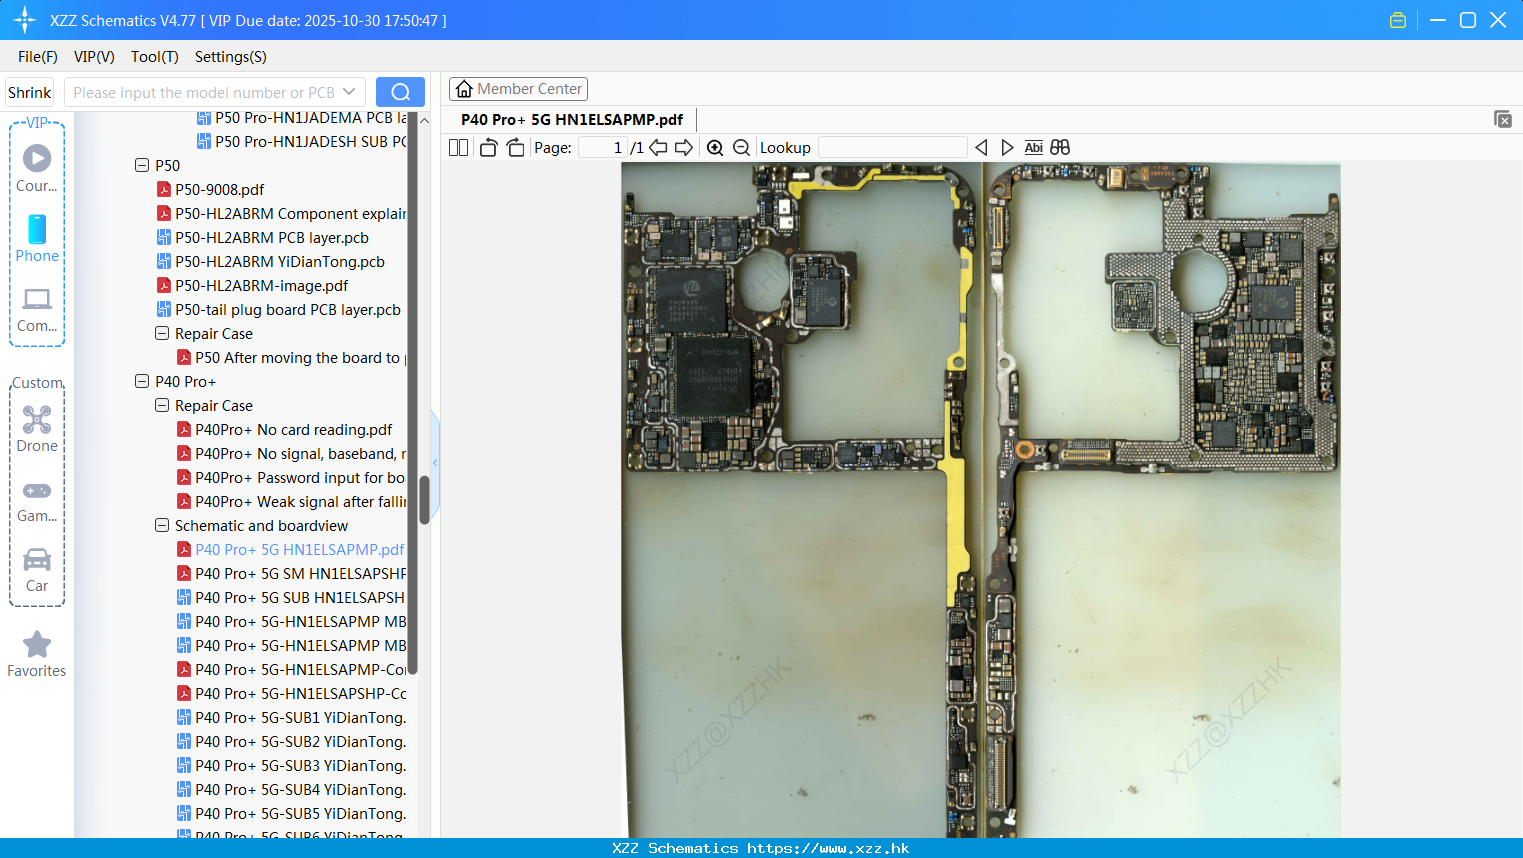This screenshot has width=1523, height=858.
Task: Click the XZZ Schematics app logo
Action: (25, 20)
